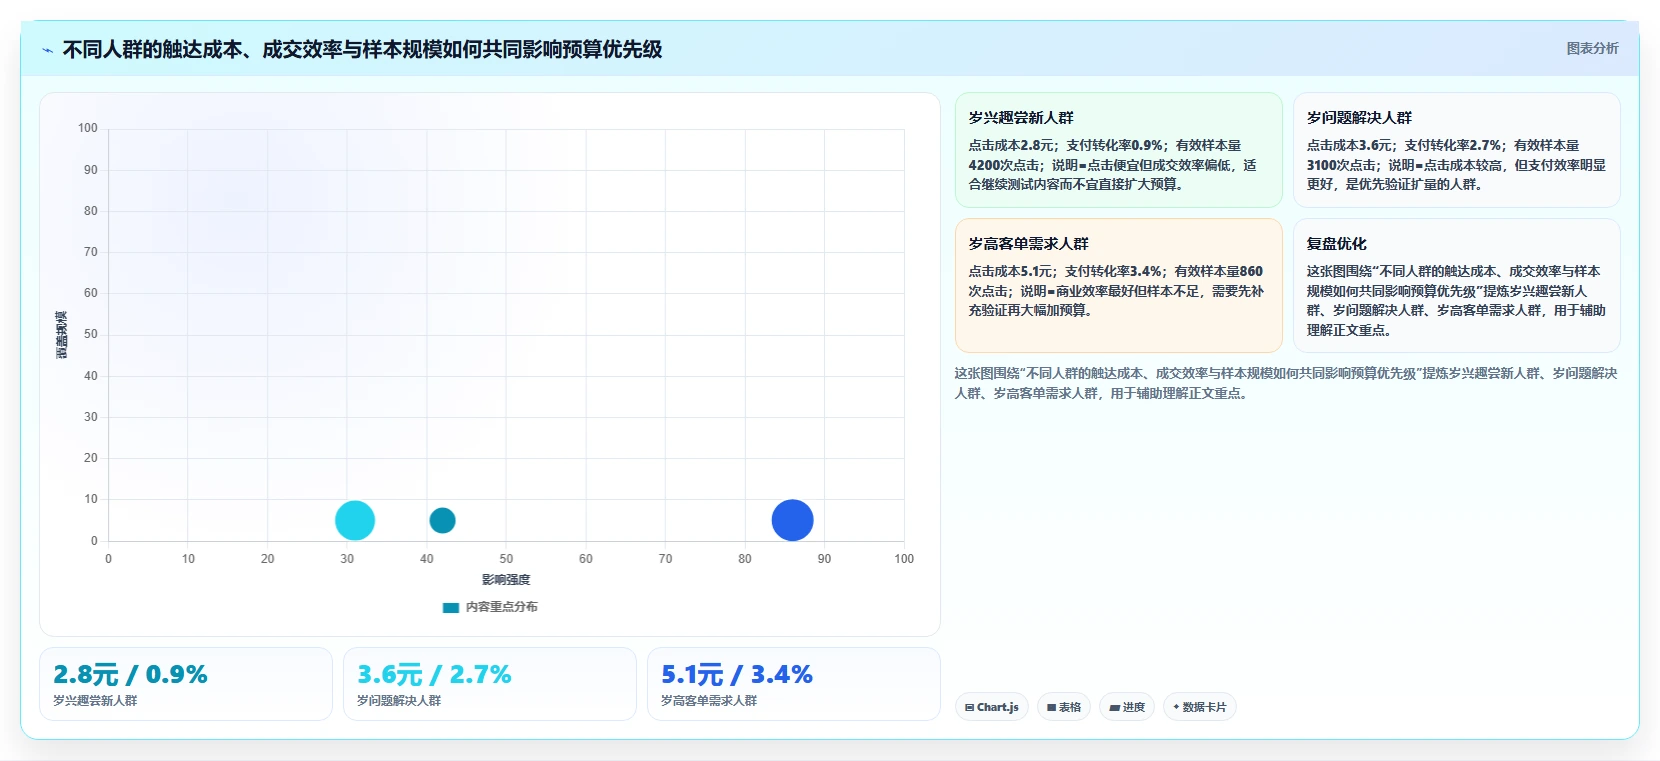
Task: Click the page title about 预算优先级
Action: 362,49
